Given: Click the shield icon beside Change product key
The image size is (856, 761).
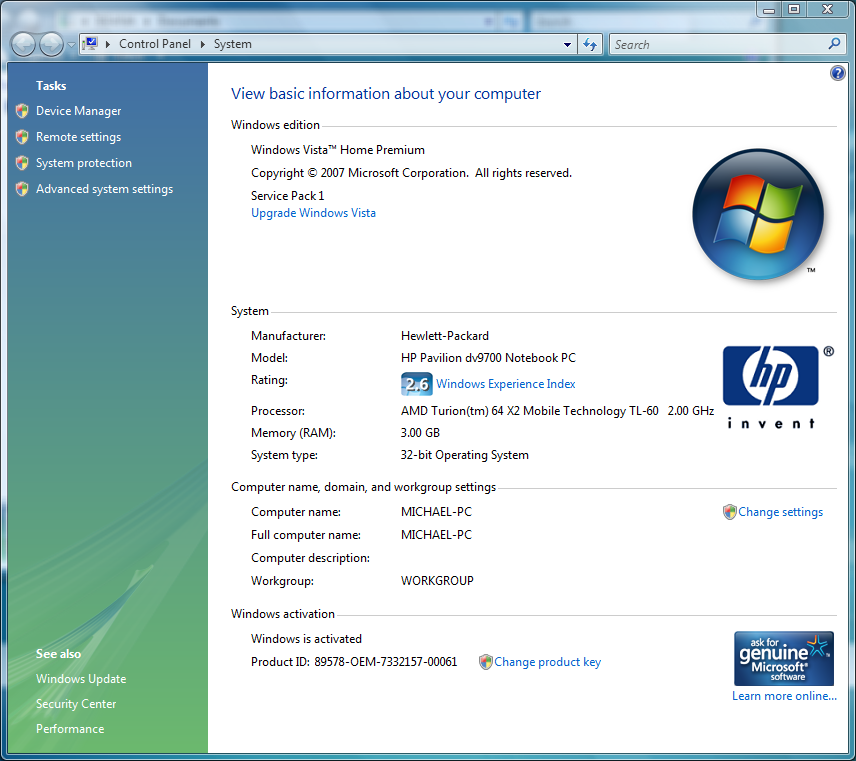Looking at the screenshot, I should [485, 662].
